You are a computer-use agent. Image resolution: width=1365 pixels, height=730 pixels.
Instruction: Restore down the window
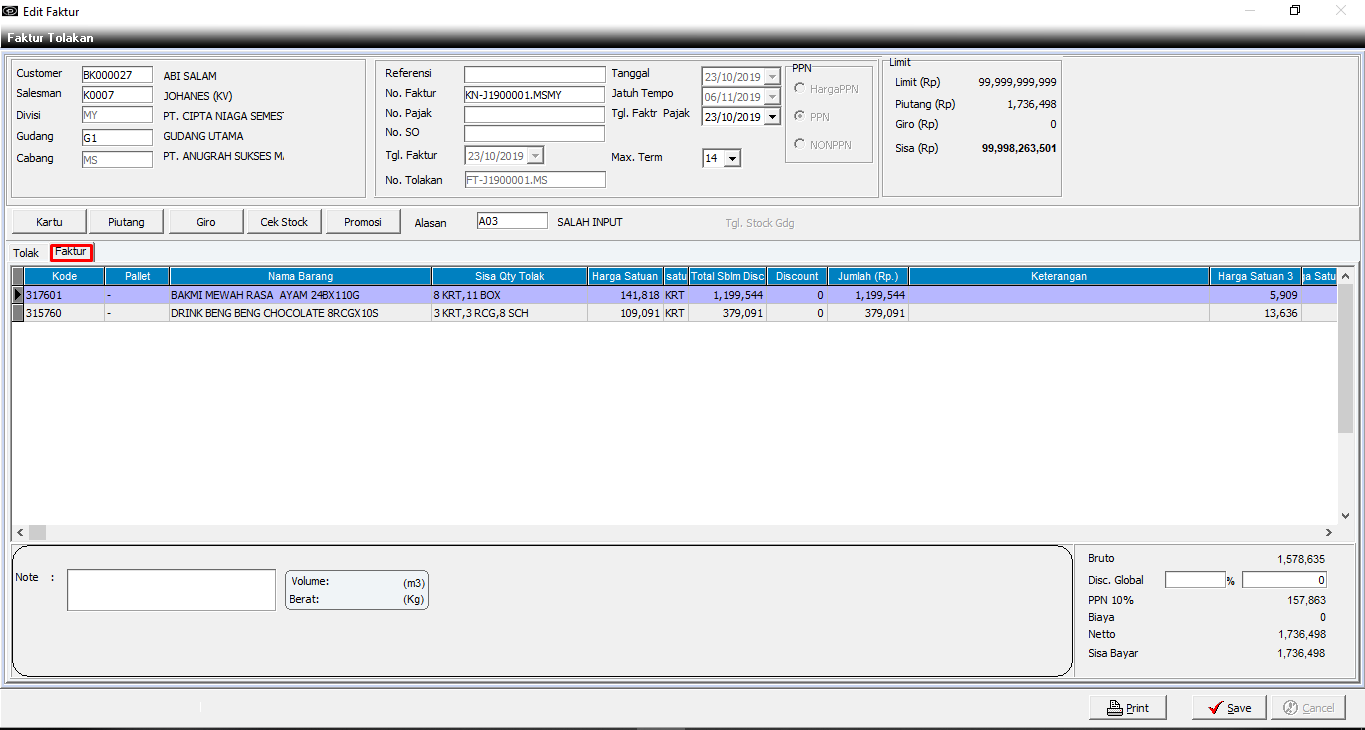(1295, 11)
